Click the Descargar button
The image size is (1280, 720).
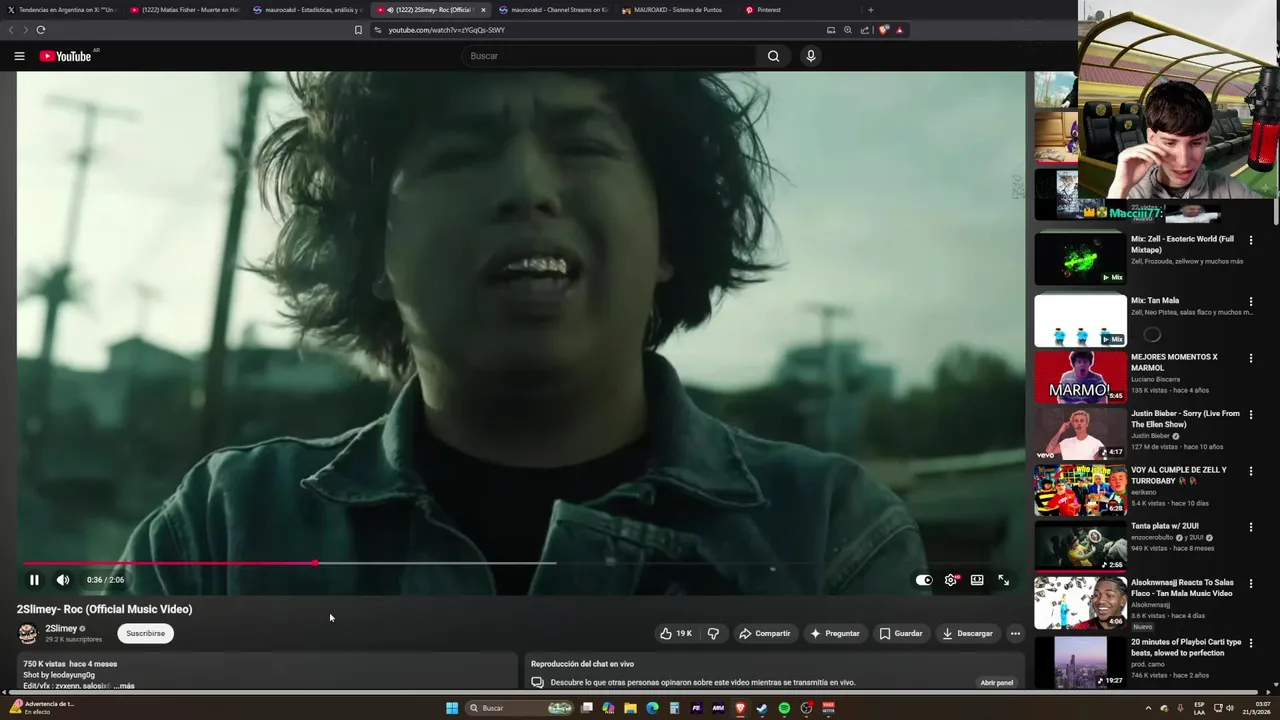click(968, 633)
